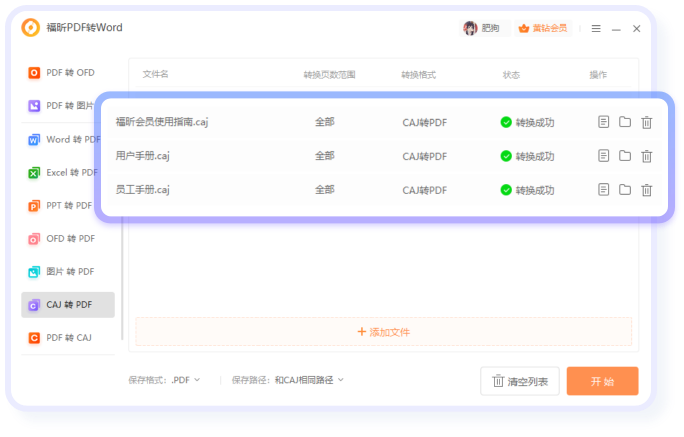Switch to Word 转 PDF mode

63,140
